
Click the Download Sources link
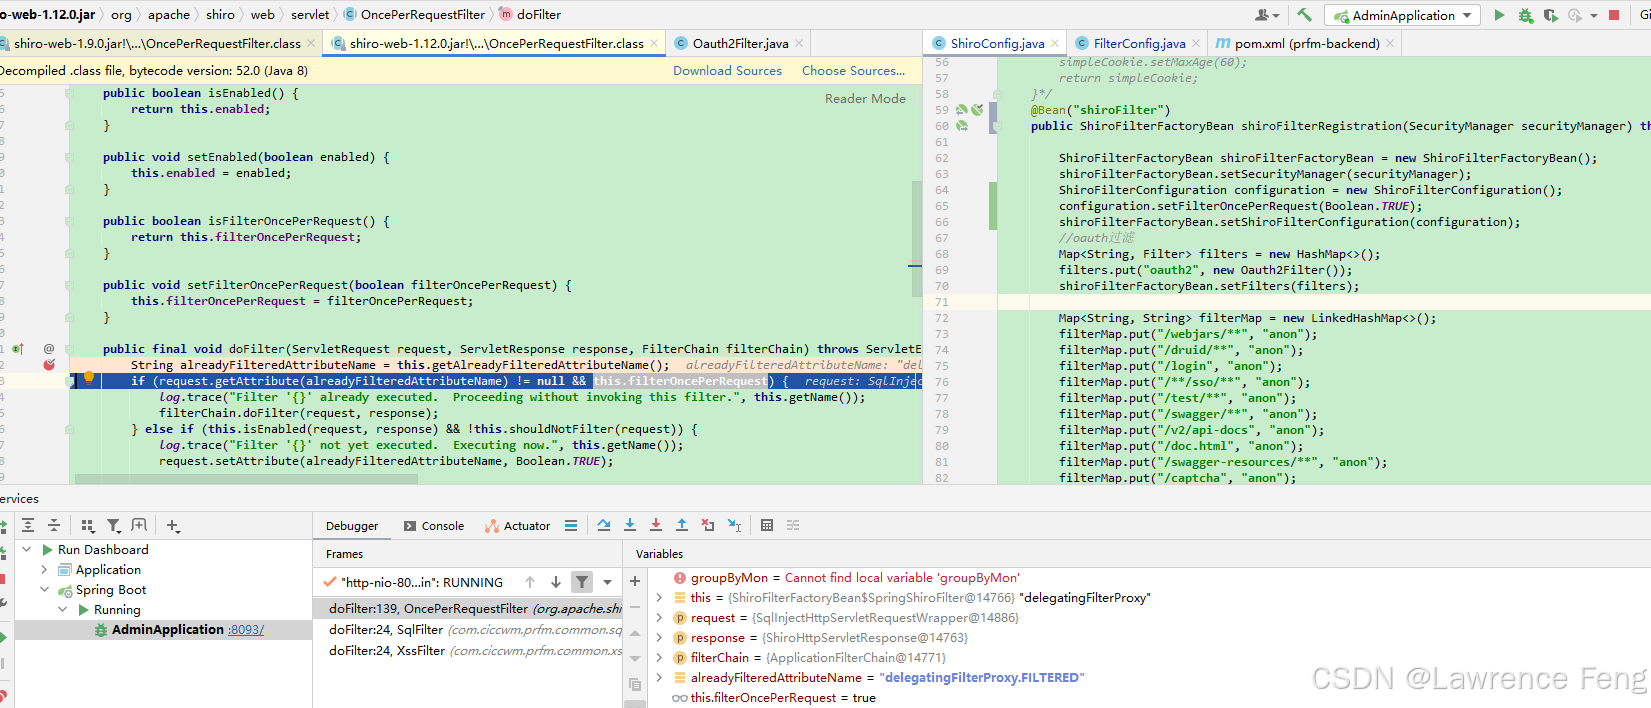click(727, 71)
